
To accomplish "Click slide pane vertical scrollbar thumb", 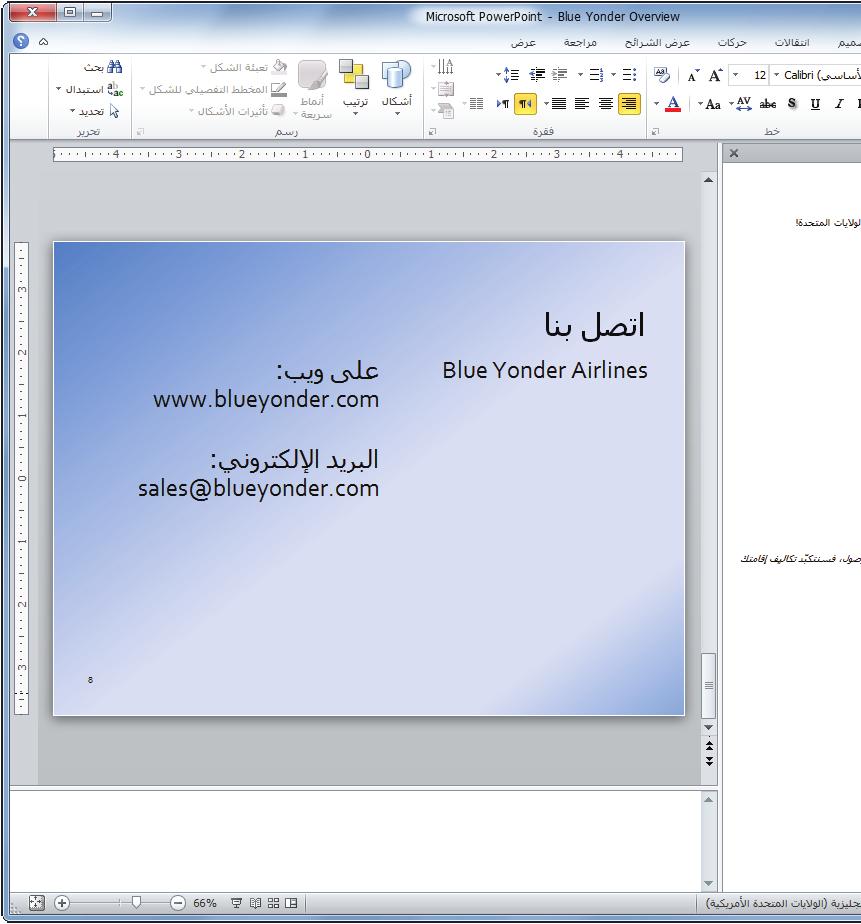I will (x=709, y=685).
